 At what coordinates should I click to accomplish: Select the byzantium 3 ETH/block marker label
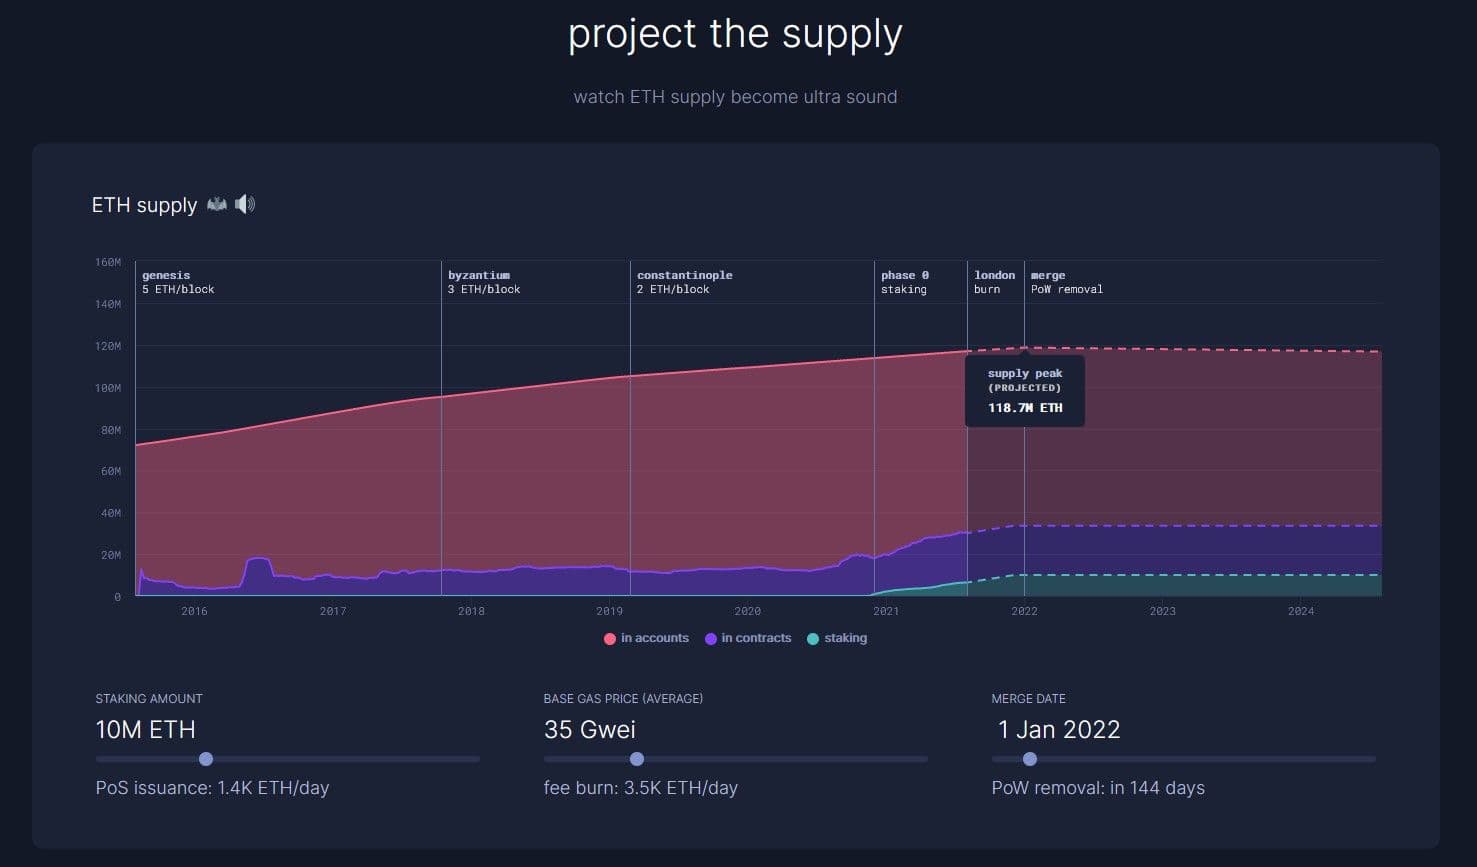484,282
